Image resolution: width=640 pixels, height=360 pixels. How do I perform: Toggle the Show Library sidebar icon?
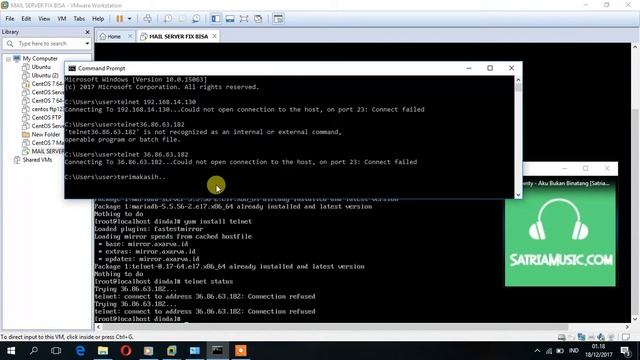[x=216, y=19]
